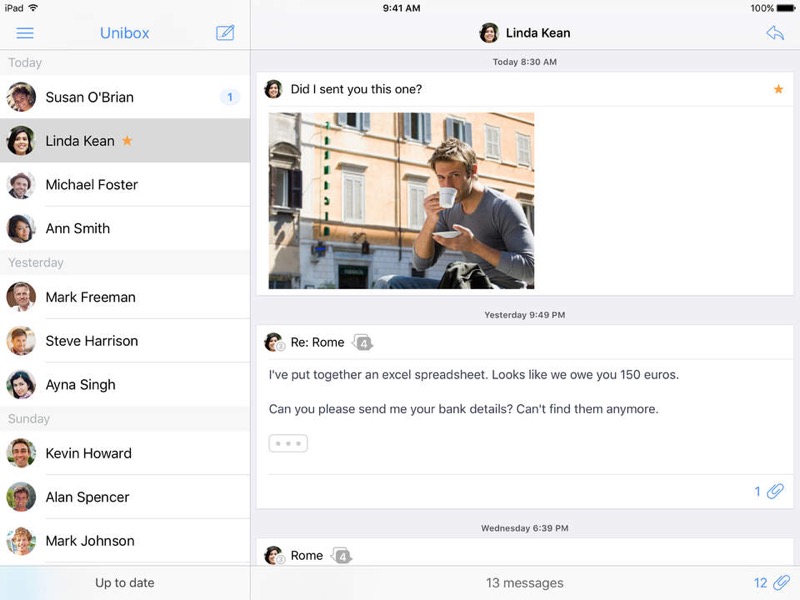Image resolution: width=800 pixels, height=600 pixels.
Task: Tap the 13 messages label
Action: coord(524,583)
